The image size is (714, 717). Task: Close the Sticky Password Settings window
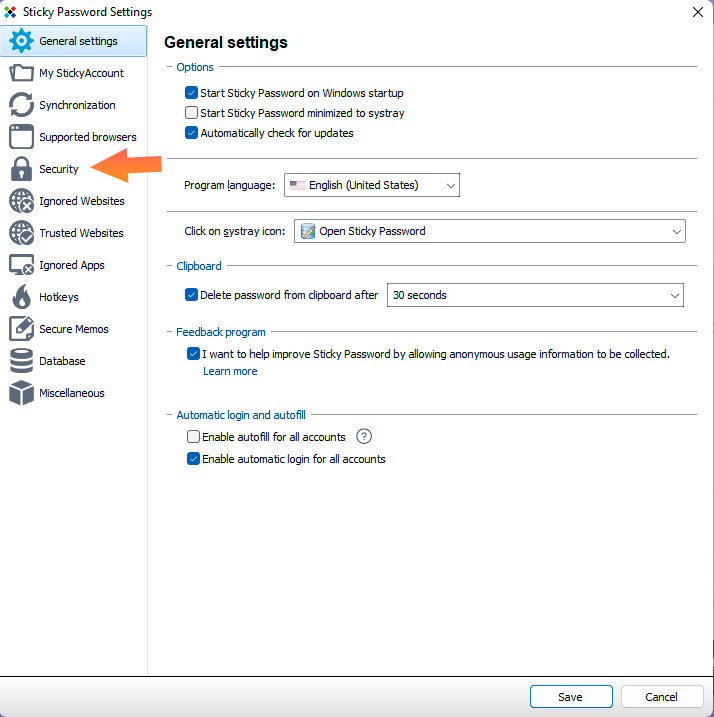(x=698, y=12)
